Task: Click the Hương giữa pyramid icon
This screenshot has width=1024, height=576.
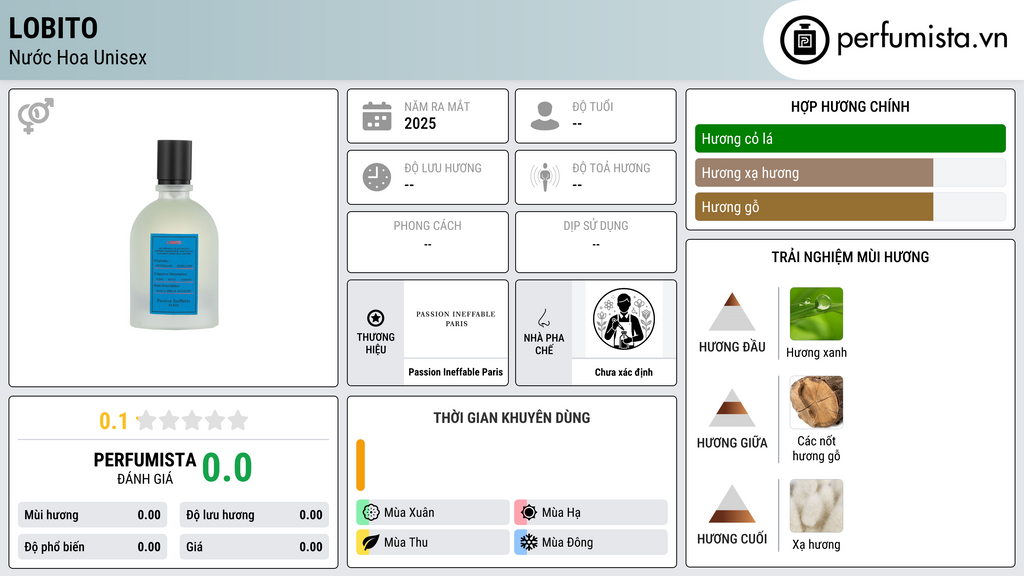Action: (x=732, y=408)
